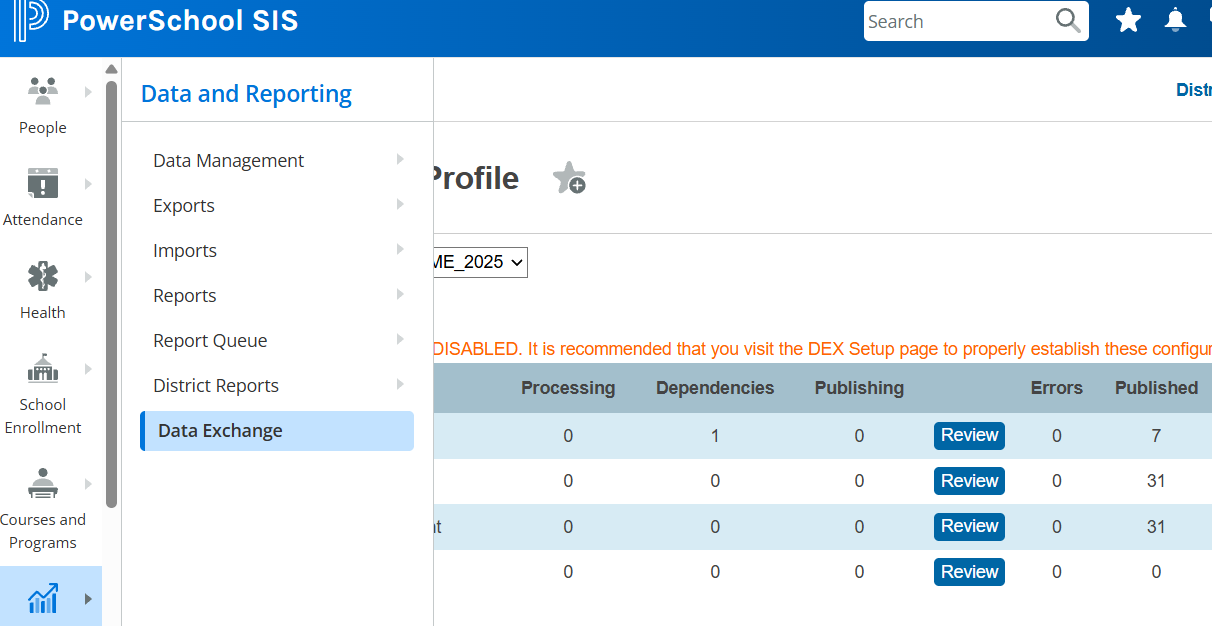Click the third Review button
1212x626 pixels.
click(x=969, y=526)
